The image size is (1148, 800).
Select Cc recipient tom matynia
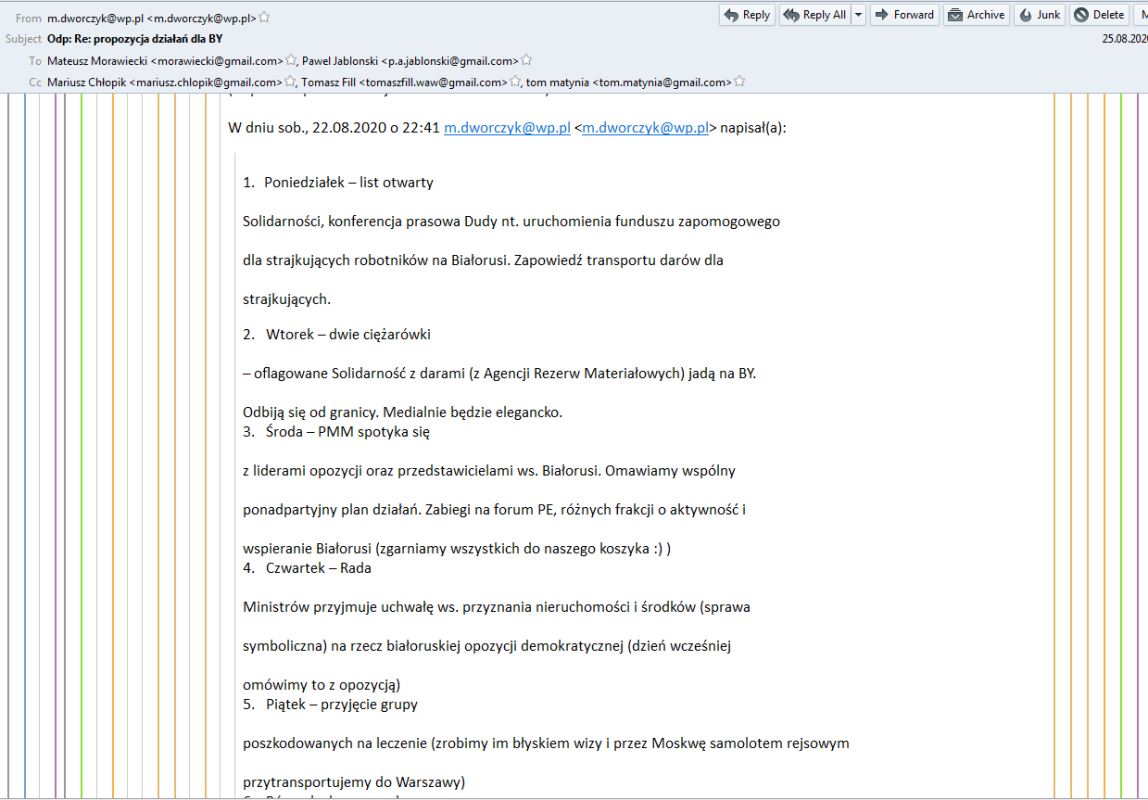[x=628, y=82]
